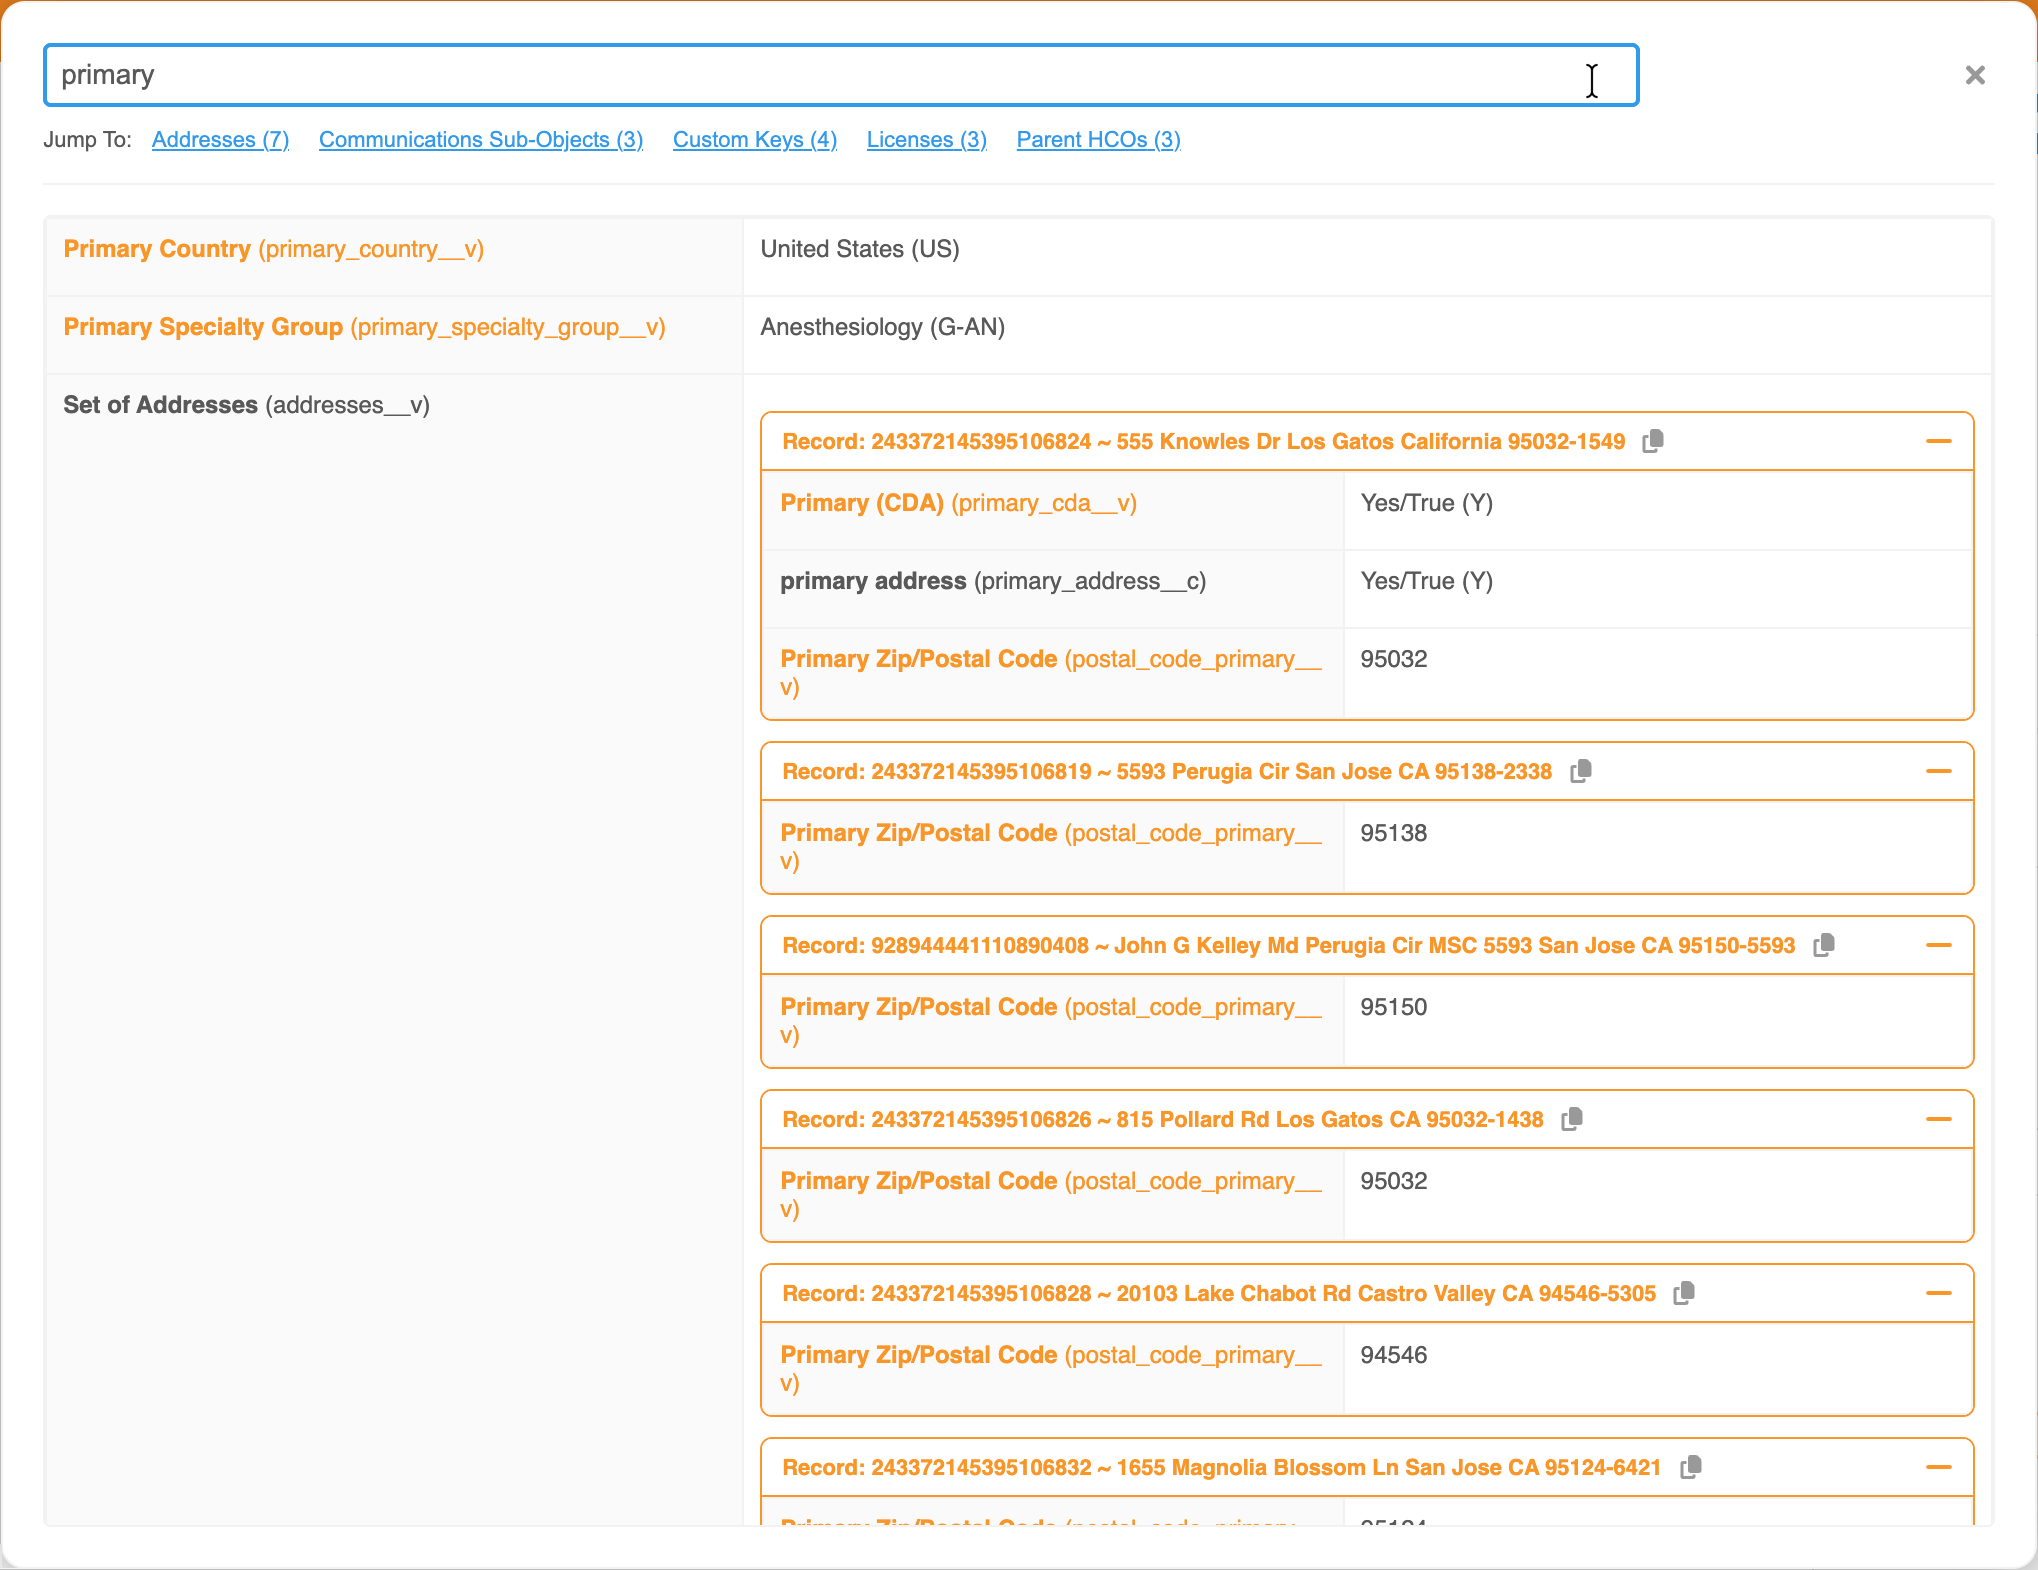Select the Primary Specialty Group field label
This screenshot has height=1570, width=2038.
[365, 327]
